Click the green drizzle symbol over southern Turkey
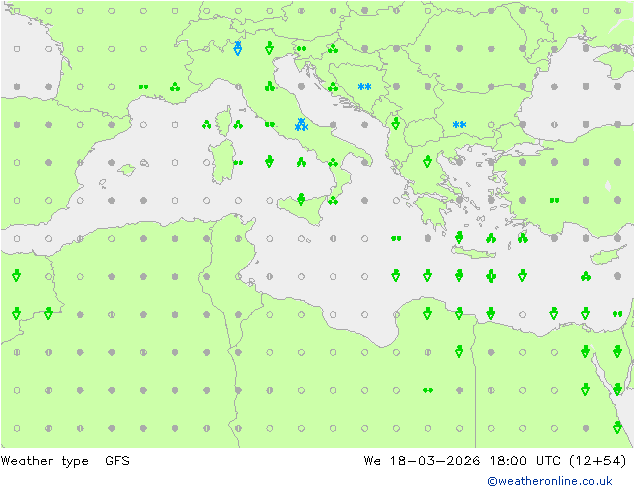Viewport: 634px width, 490px height. [x=554, y=200]
